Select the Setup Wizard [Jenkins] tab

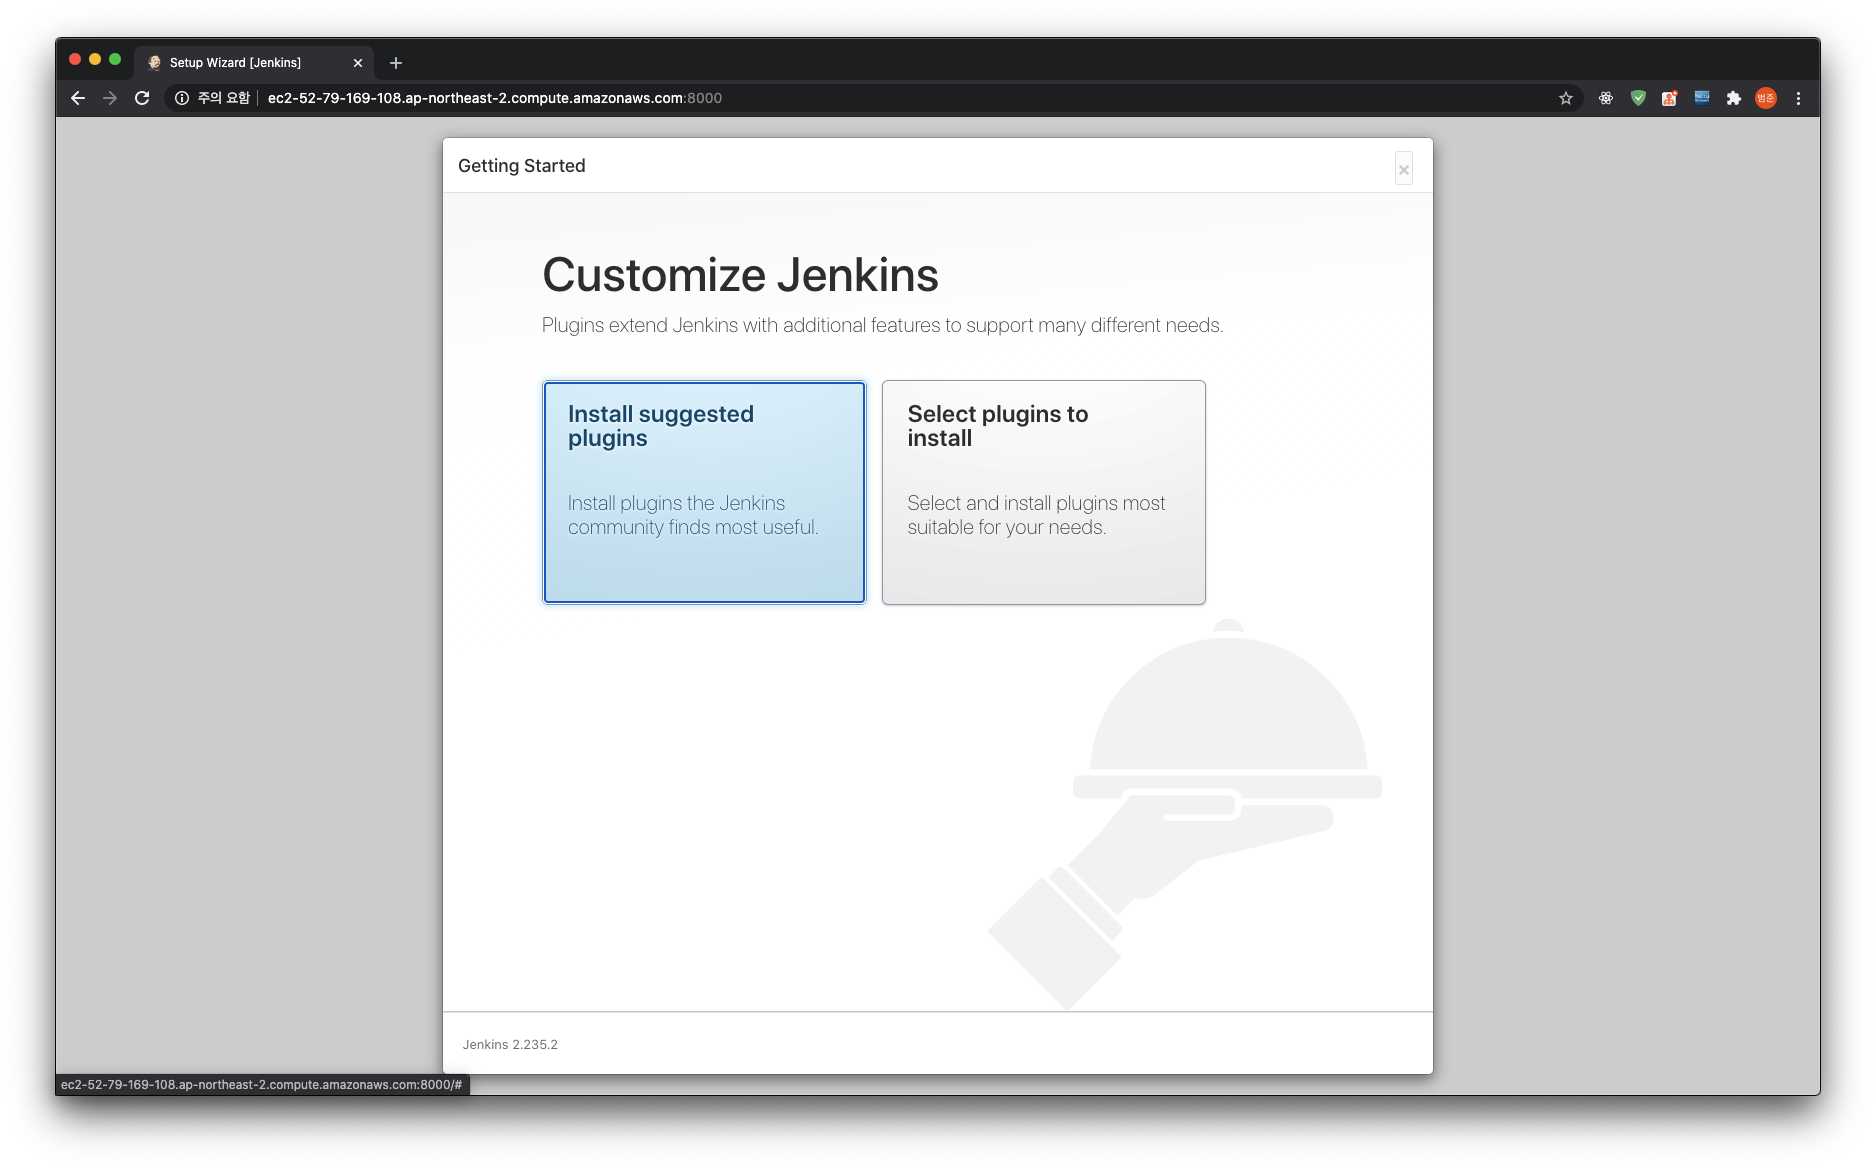(x=254, y=63)
